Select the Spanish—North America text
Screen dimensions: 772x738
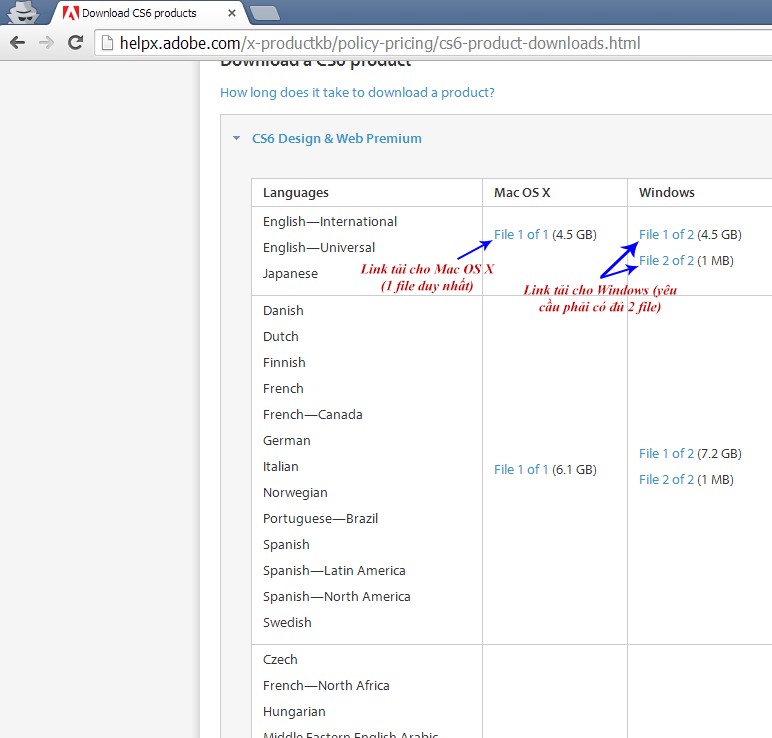(336, 597)
